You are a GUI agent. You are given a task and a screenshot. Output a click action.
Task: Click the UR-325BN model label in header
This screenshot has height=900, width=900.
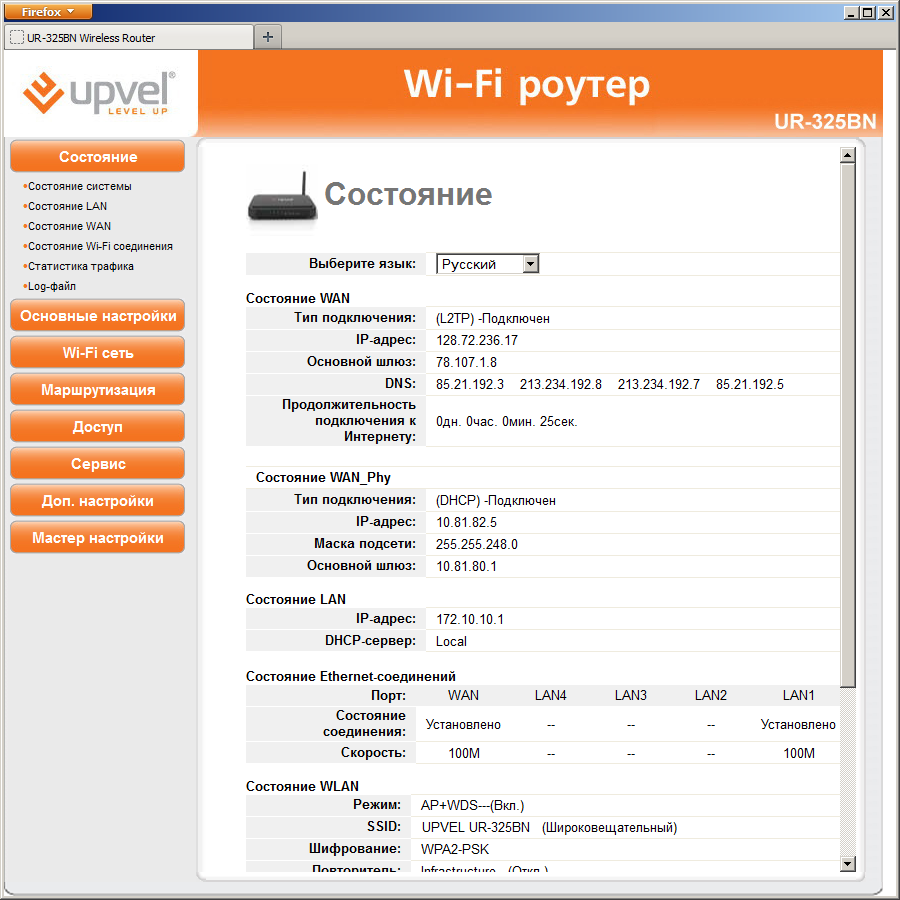[825, 121]
